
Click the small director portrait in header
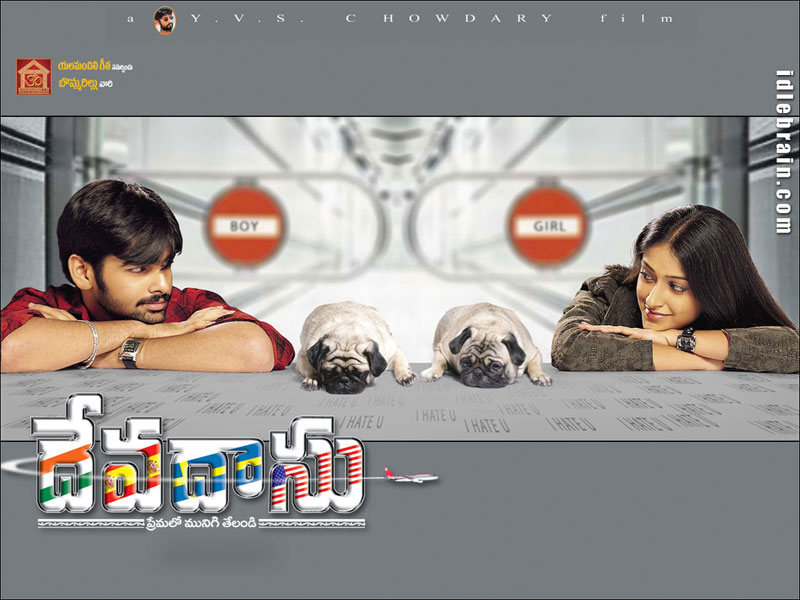[163, 19]
